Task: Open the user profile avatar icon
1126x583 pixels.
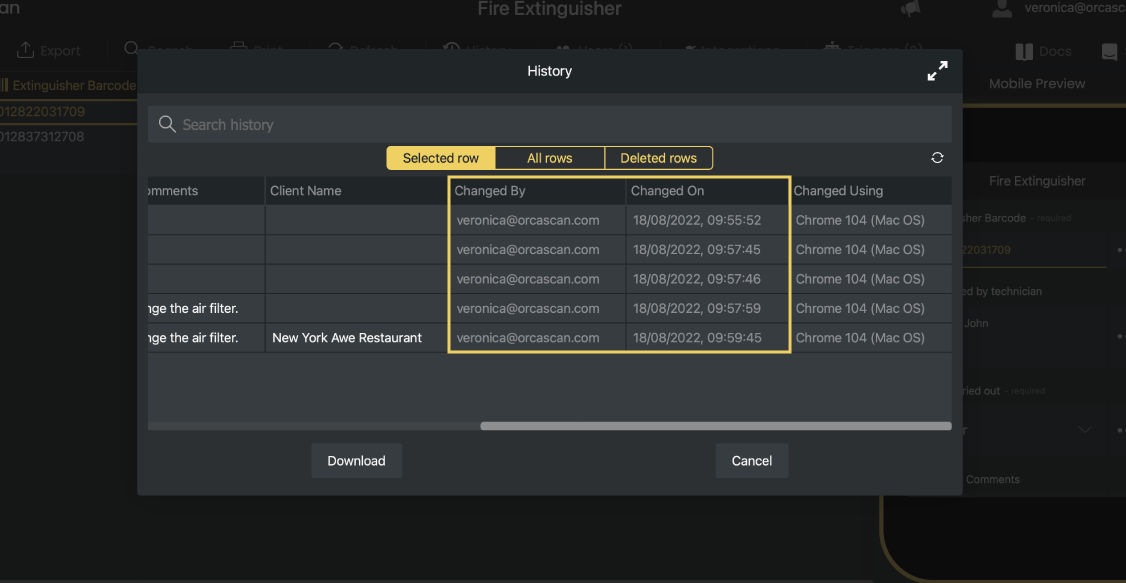Action: [x=1002, y=9]
